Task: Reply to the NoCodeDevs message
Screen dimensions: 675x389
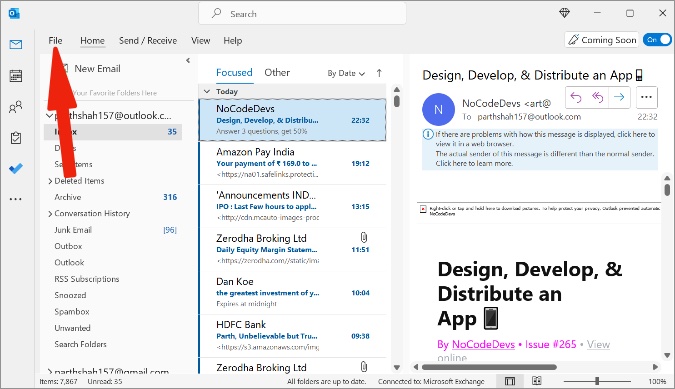Action: 576,97
